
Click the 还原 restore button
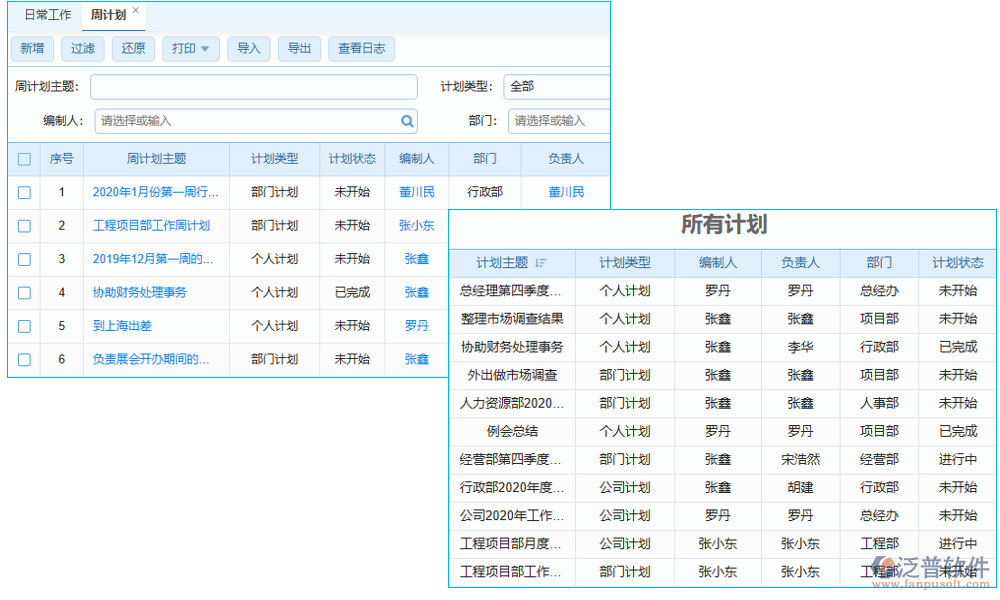133,48
